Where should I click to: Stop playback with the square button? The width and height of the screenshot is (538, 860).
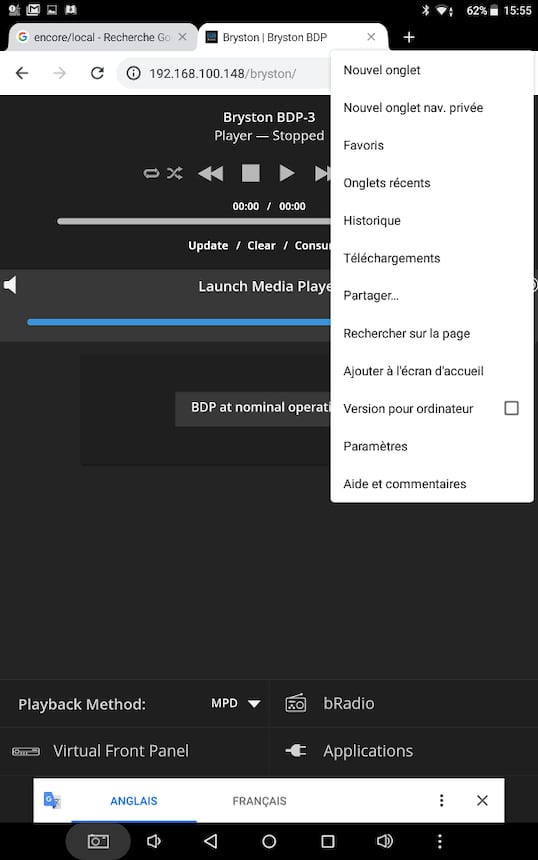click(251, 173)
